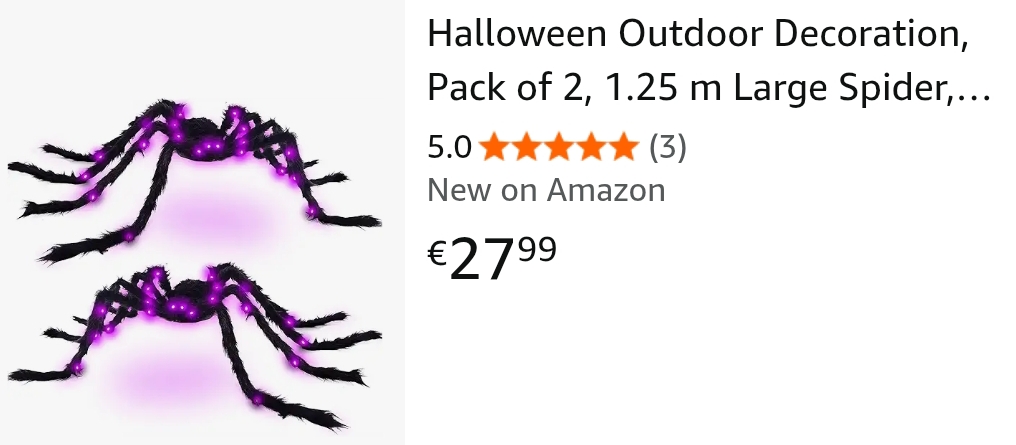1016x445 pixels.
Task: Open the (3) reviews count link
Action: pos(667,147)
